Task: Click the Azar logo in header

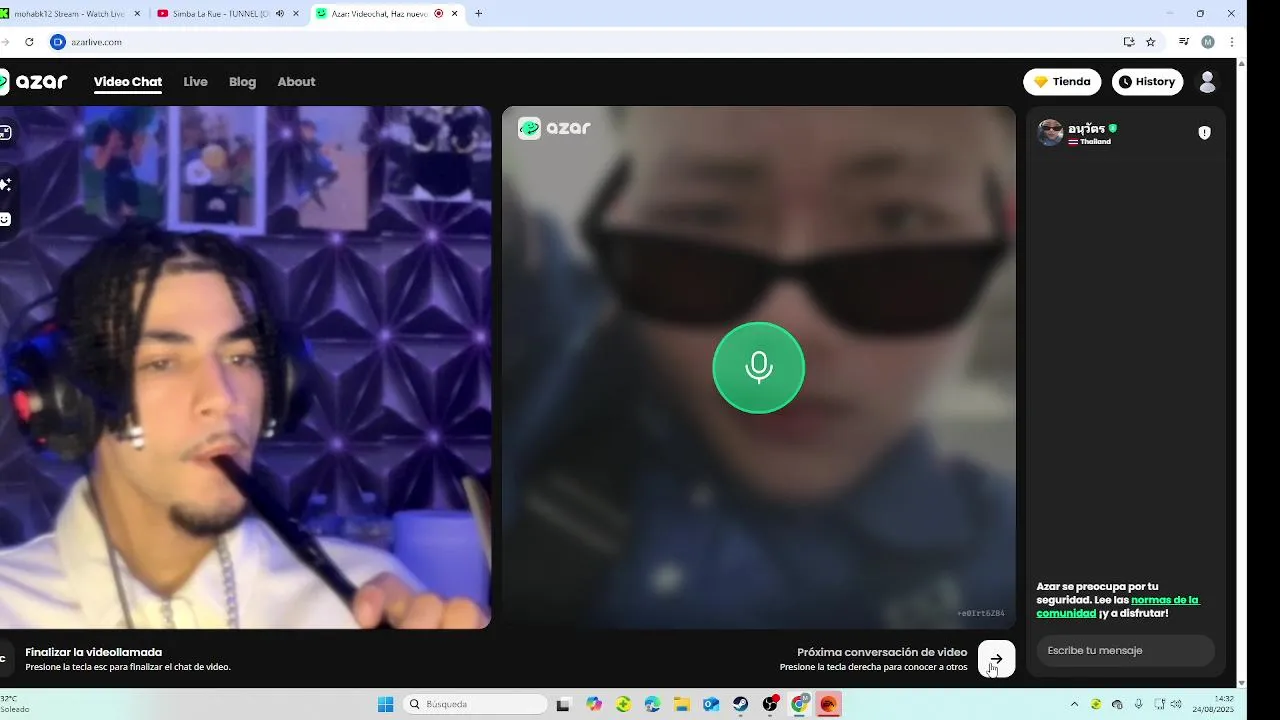Action: click(34, 82)
